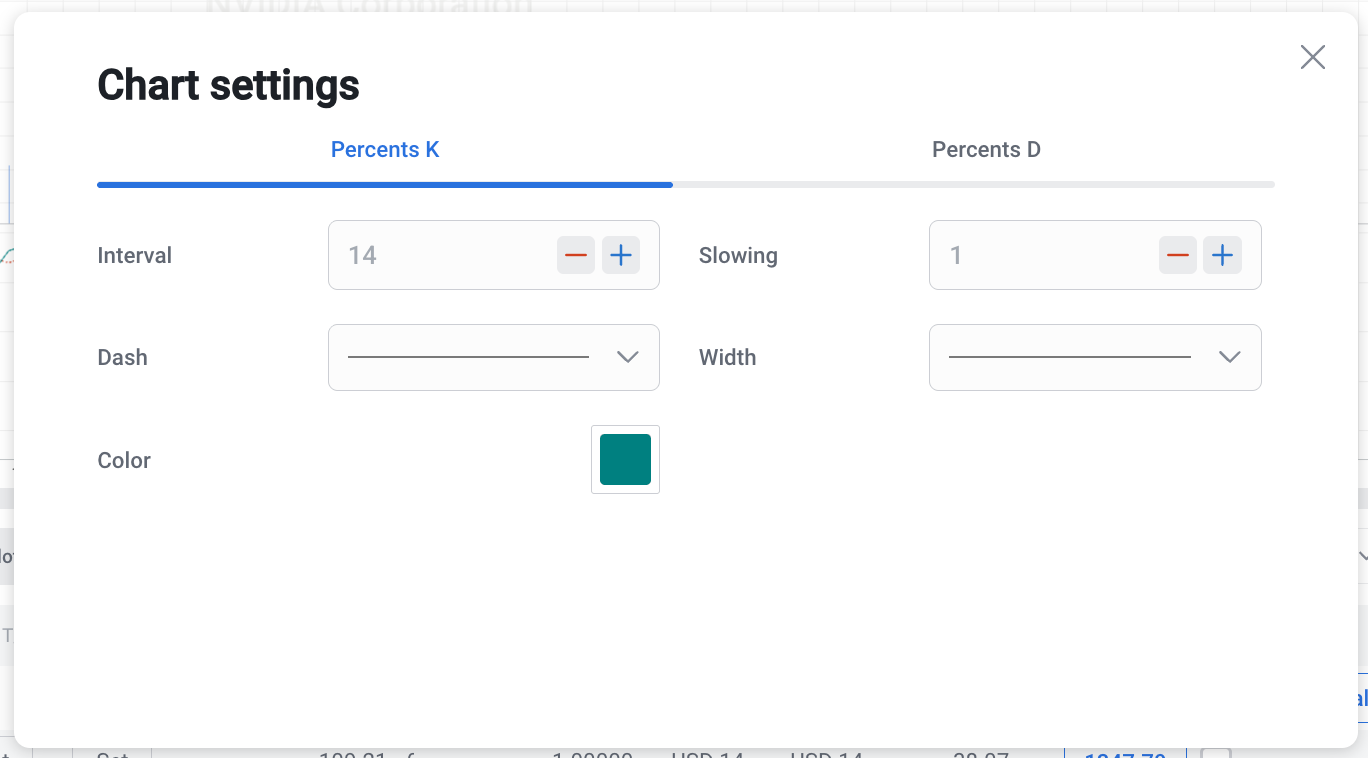Switch to the Percents D tab
Viewport: 1368px width, 758px height.
pyautogui.click(x=986, y=150)
